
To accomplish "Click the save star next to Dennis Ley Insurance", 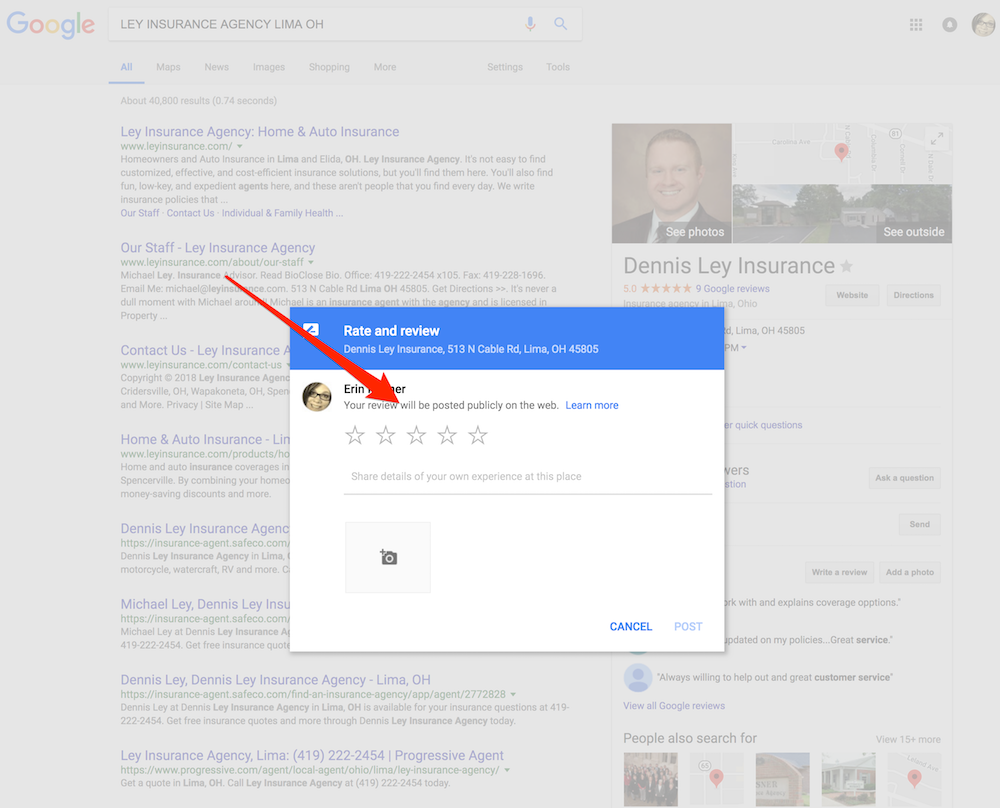I will (846, 267).
